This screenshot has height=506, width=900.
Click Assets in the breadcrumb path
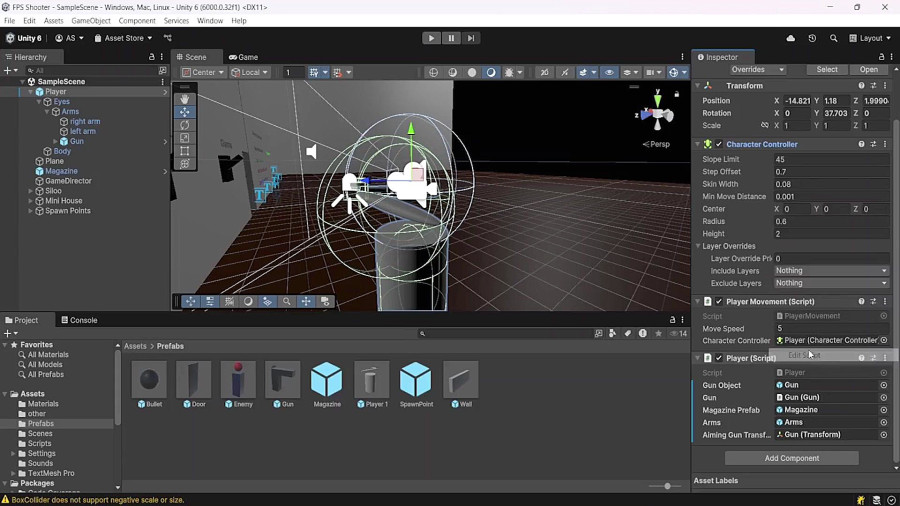point(135,346)
